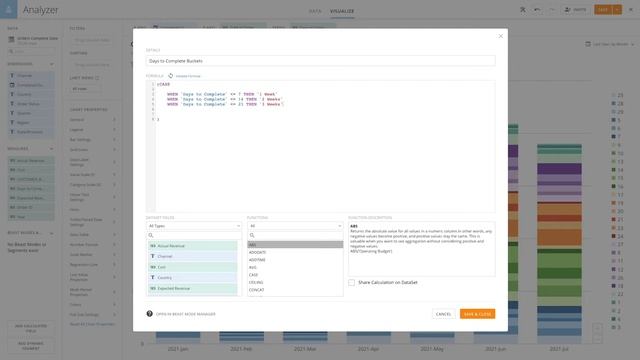The width and height of the screenshot is (640, 360).
Task: Switch to the Data tab
Action: pos(315,11)
